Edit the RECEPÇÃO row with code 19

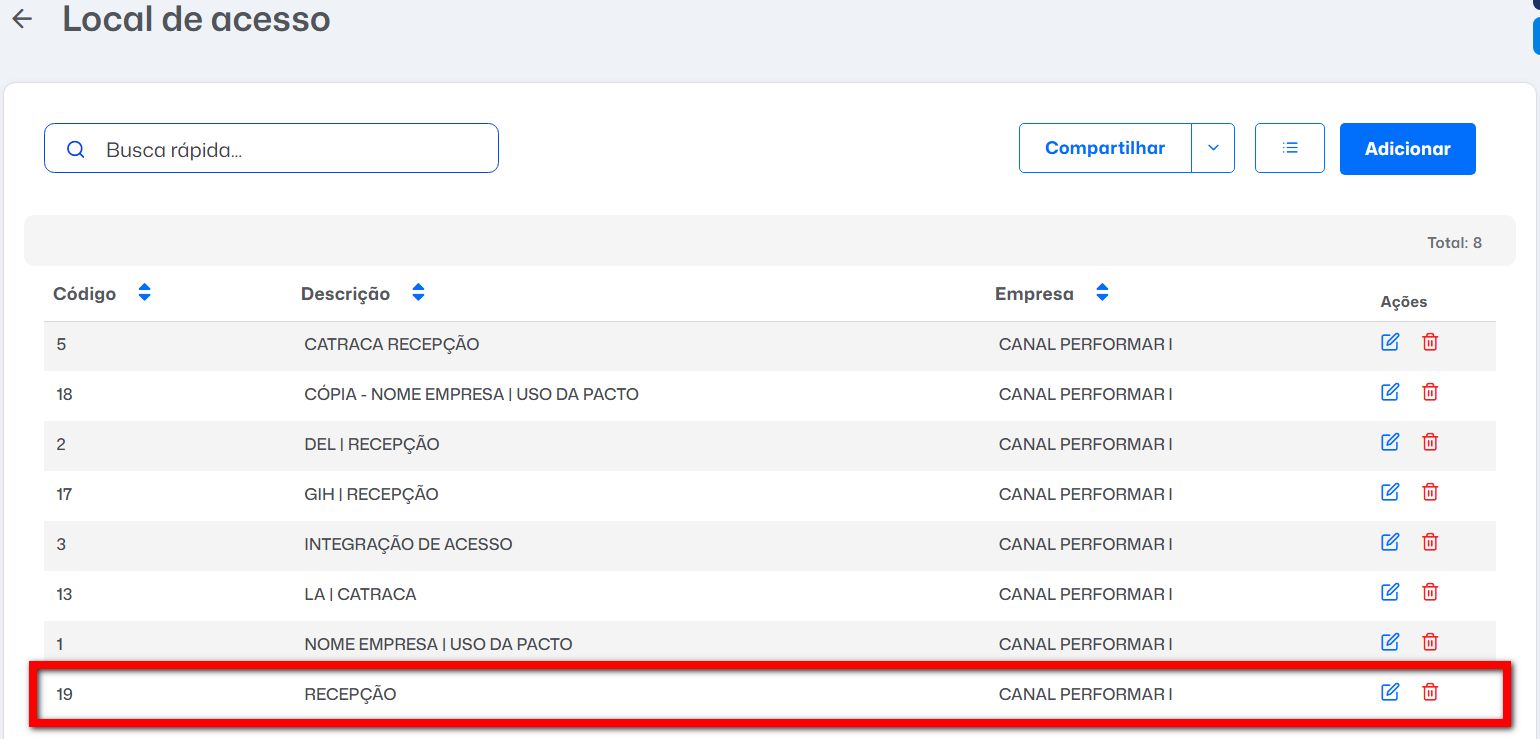(1390, 692)
